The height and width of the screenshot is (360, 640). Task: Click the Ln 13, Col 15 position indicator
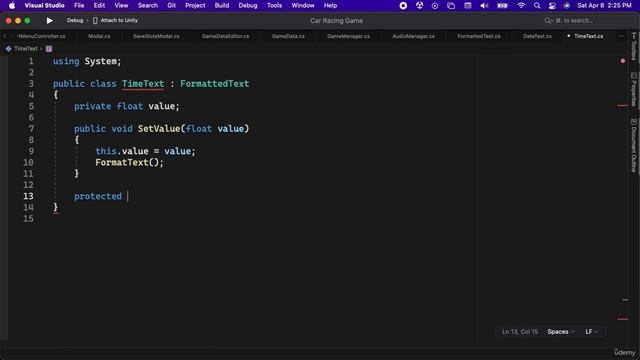click(520, 332)
